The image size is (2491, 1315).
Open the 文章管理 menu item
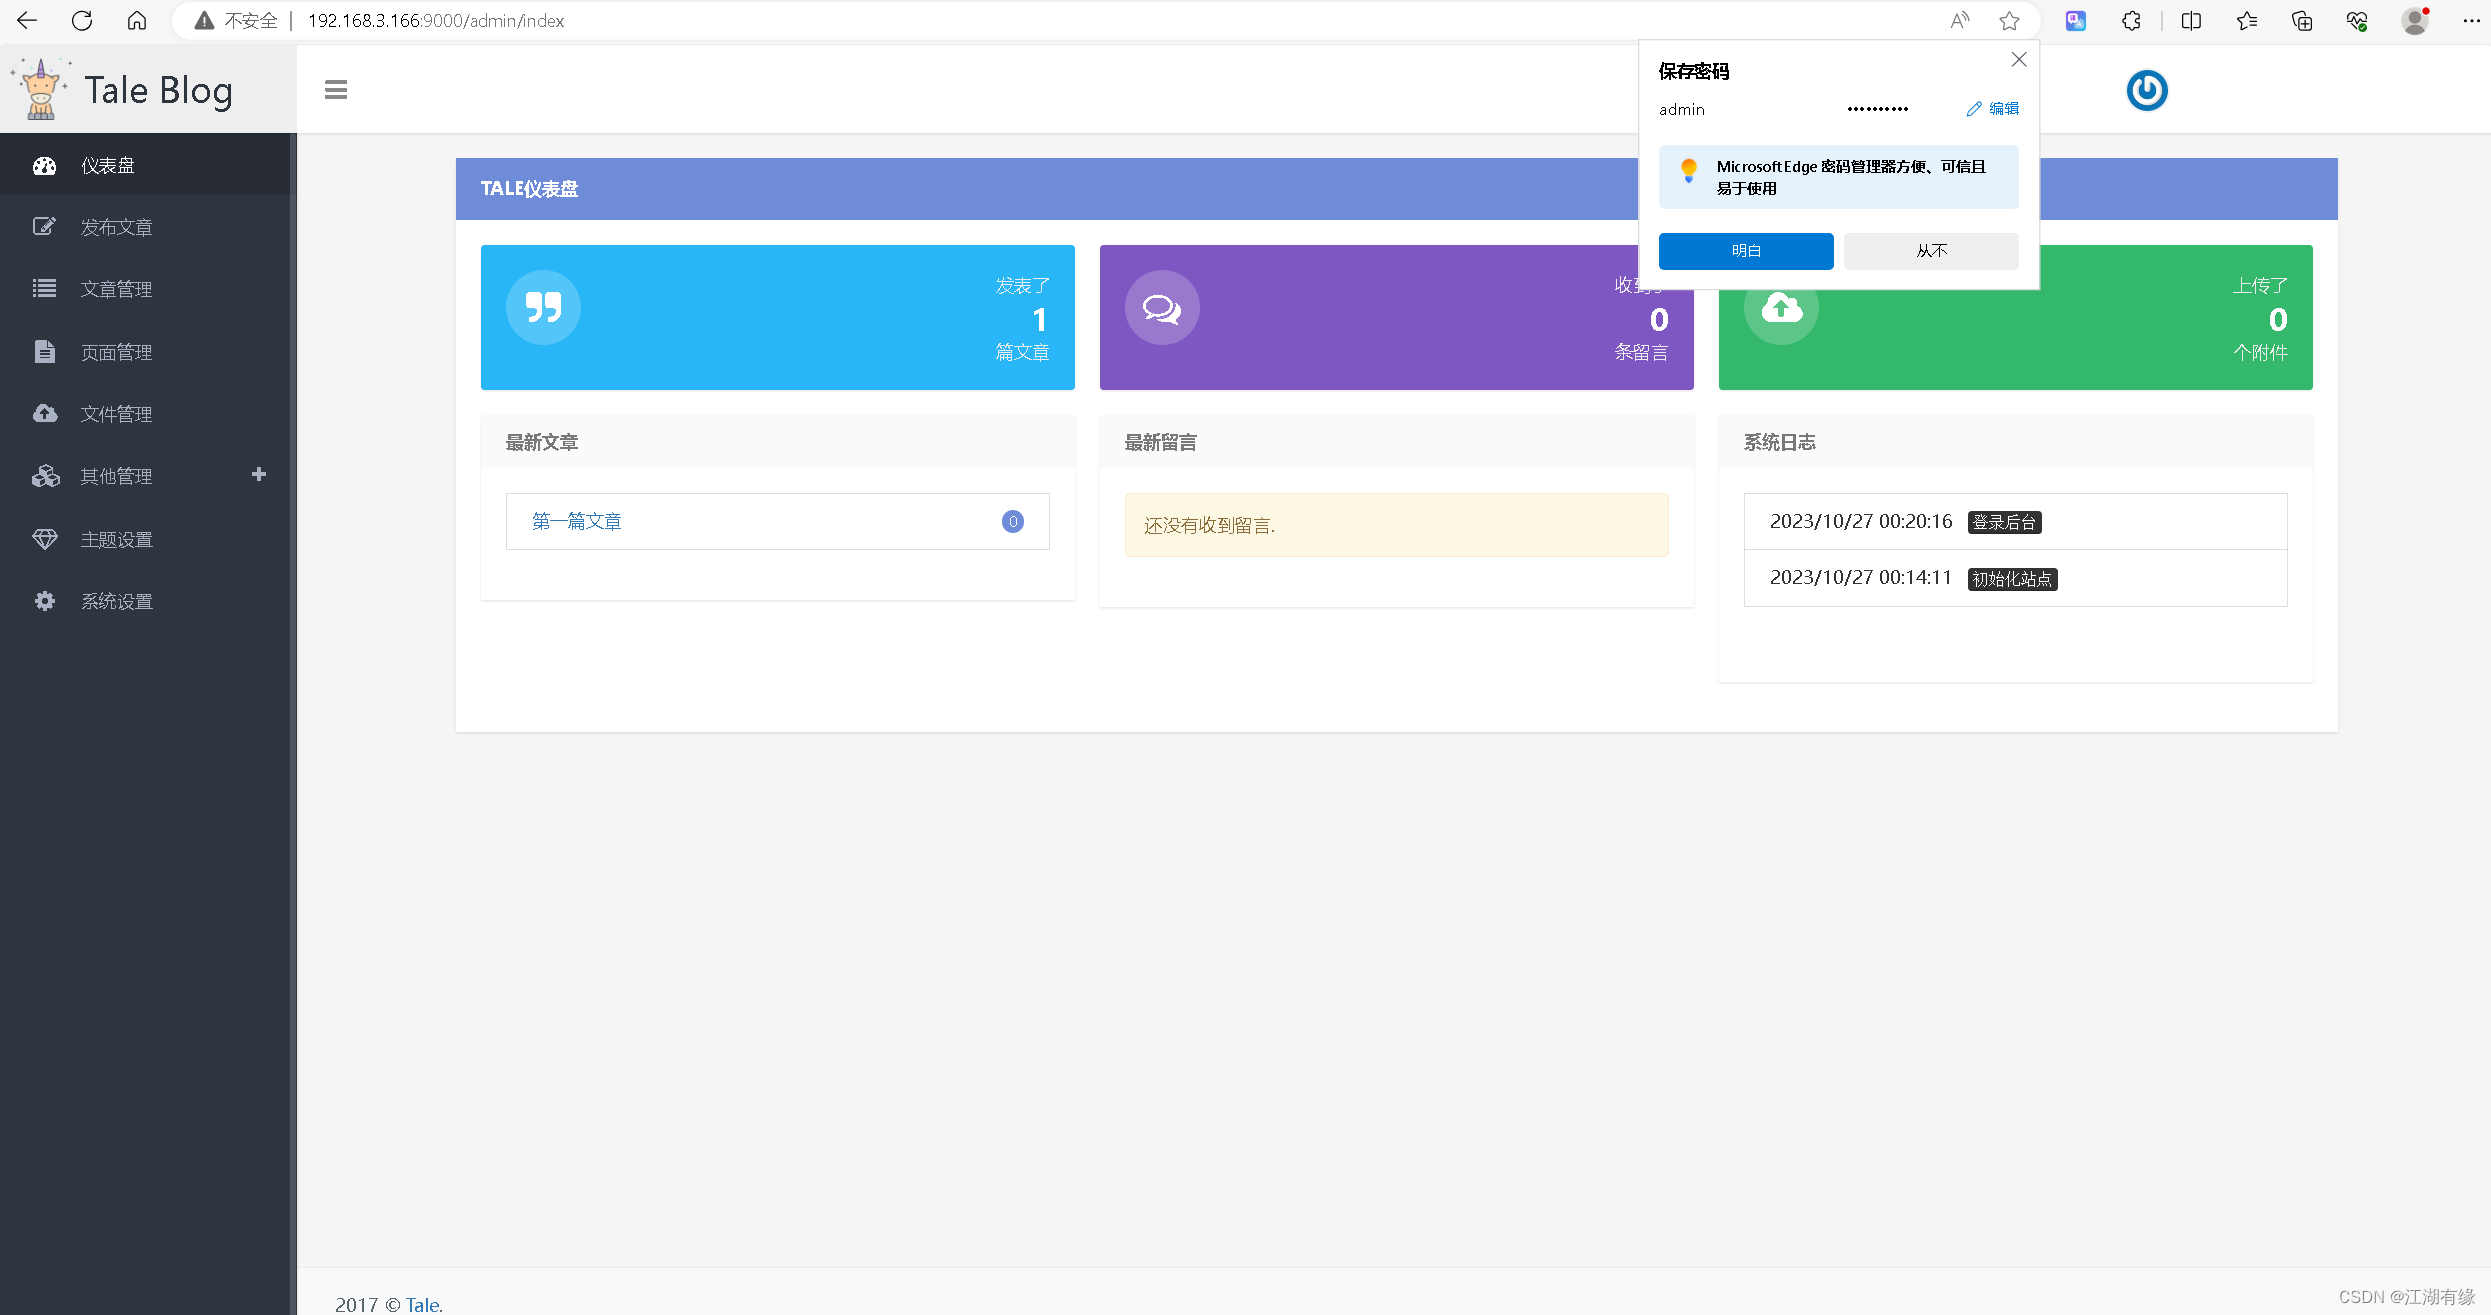click(x=146, y=289)
